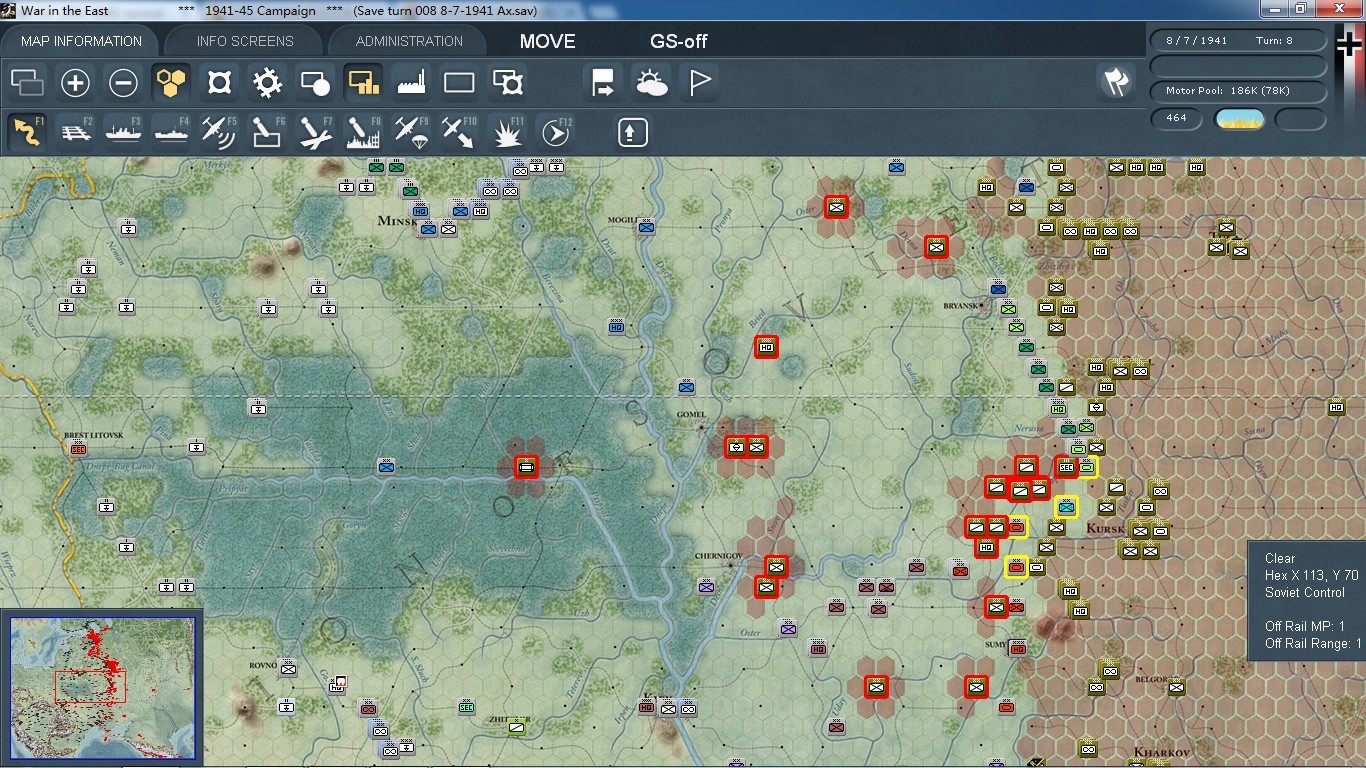Viewport: 1366px width, 768px height.
Task: Toggle the gear-shaped map overlay button
Action: 267,82
